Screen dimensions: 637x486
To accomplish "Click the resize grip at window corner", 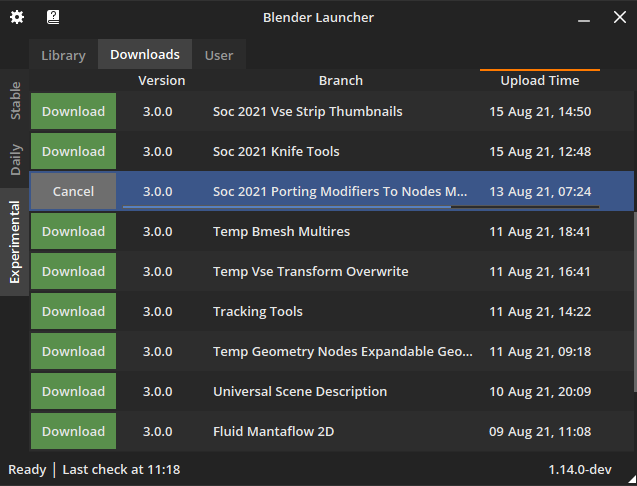I will pos(633,481).
